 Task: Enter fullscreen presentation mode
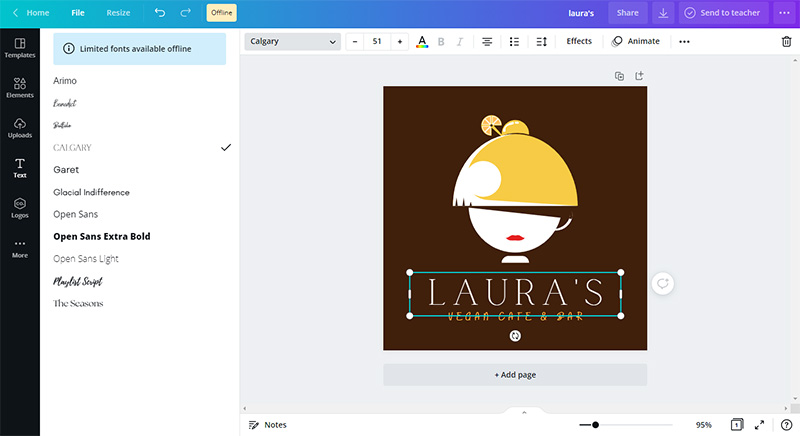(x=759, y=425)
